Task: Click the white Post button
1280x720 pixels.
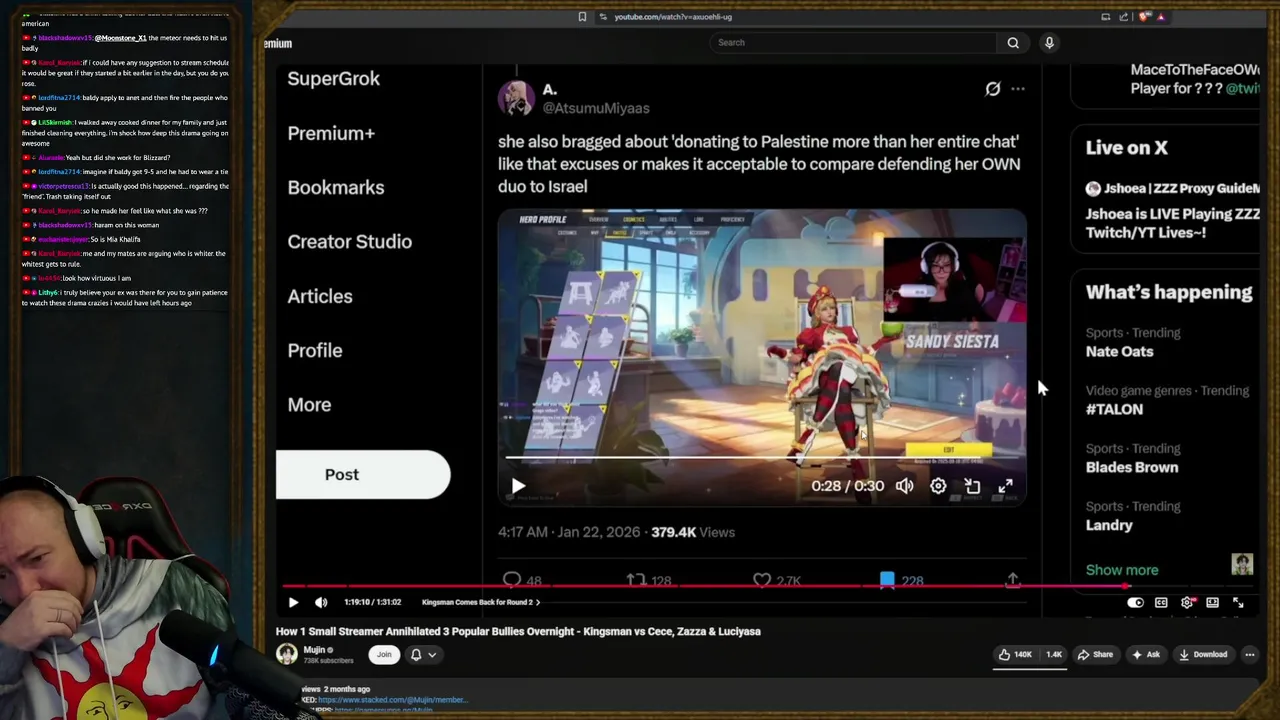Action: pos(363,474)
